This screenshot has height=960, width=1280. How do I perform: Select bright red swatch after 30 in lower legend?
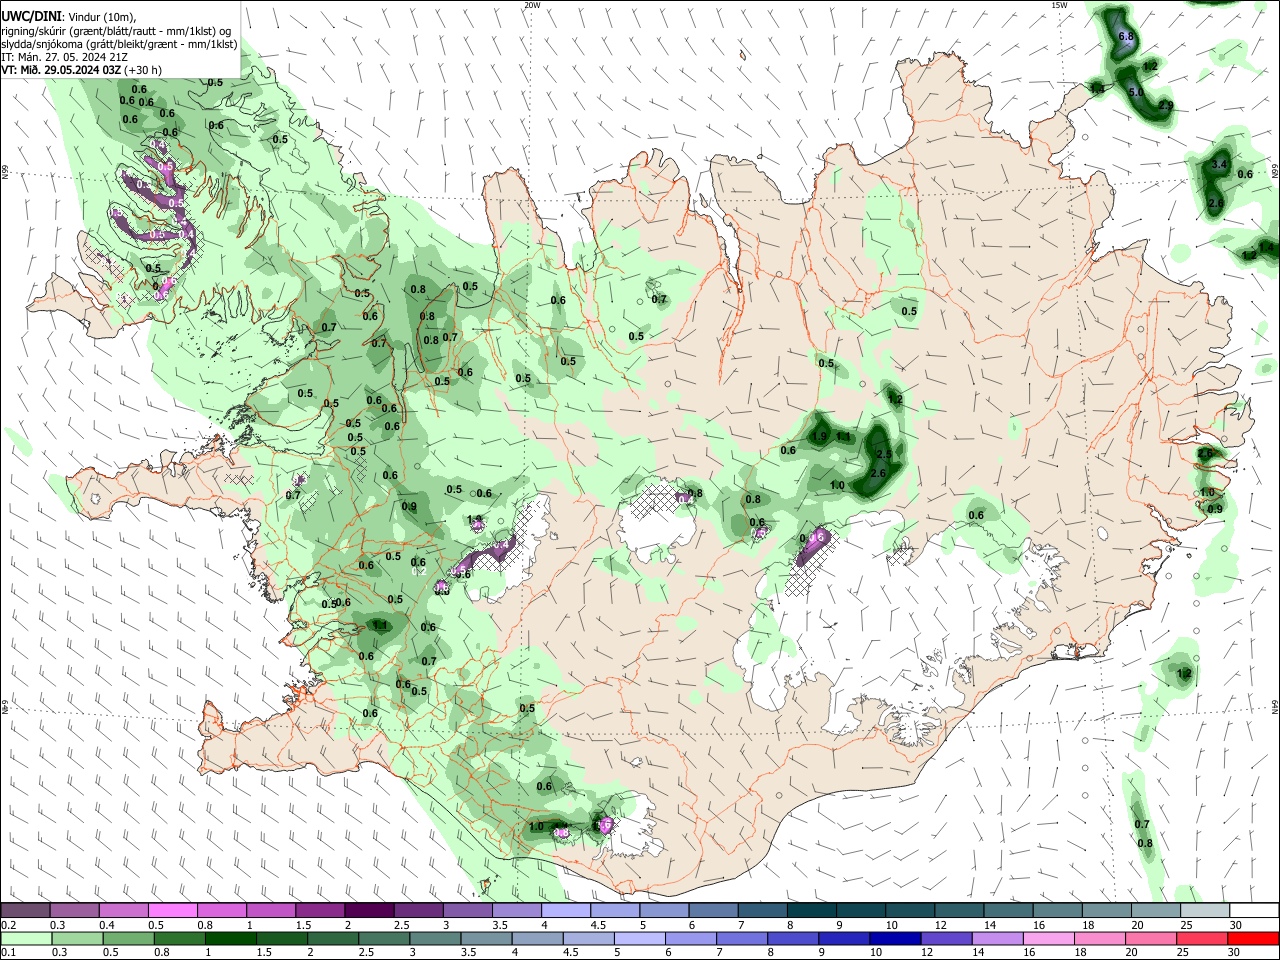(x=1254, y=938)
